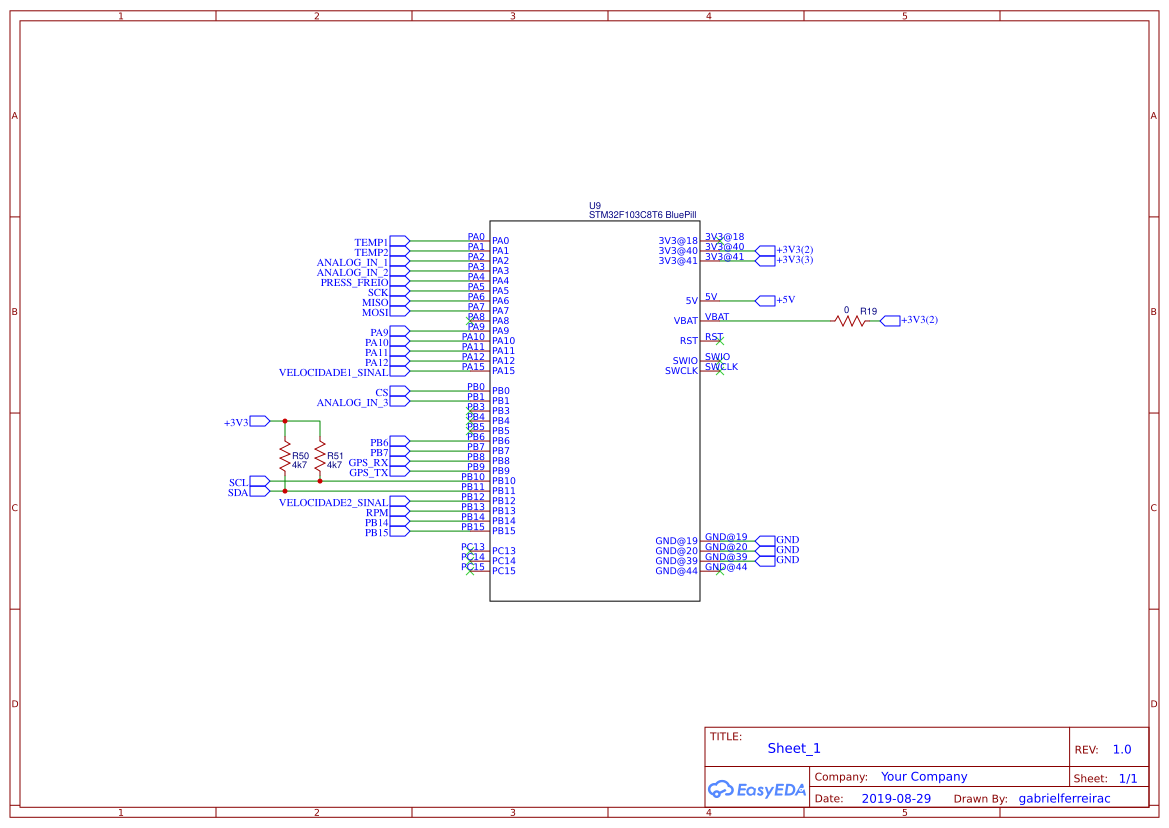The height and width of the screenshot is (828, 1169).
Task: Click the ANALOG_IN_2 net label
Action: (x=353, y=273)
